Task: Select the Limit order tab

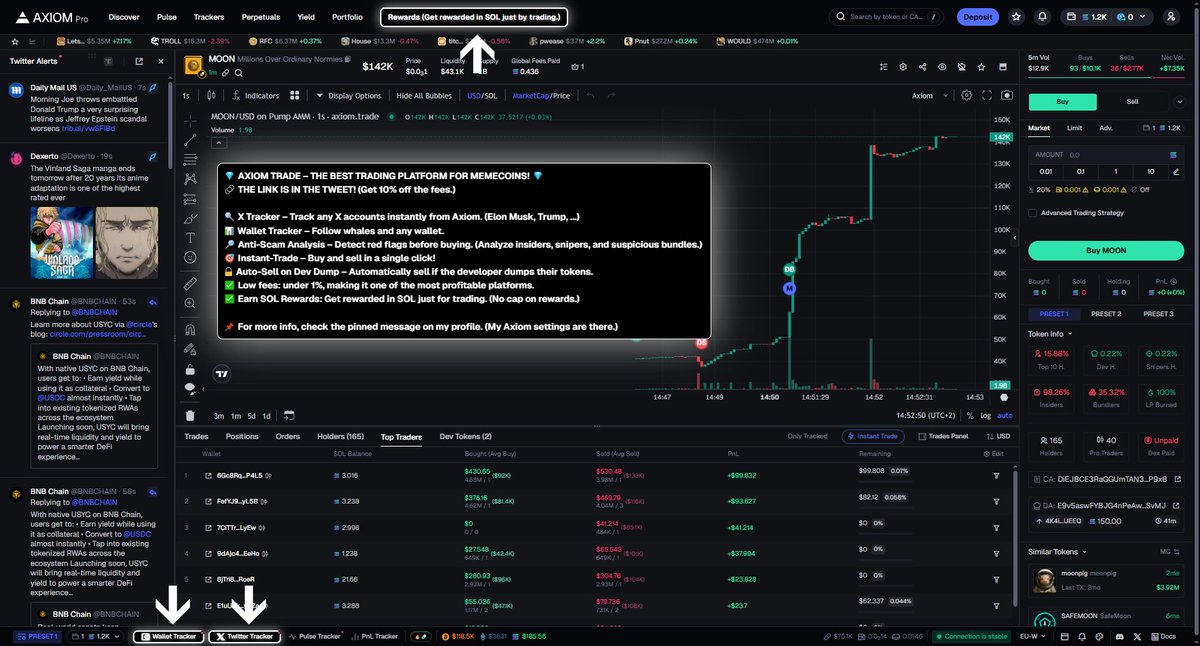Action: coord(1074,128)
